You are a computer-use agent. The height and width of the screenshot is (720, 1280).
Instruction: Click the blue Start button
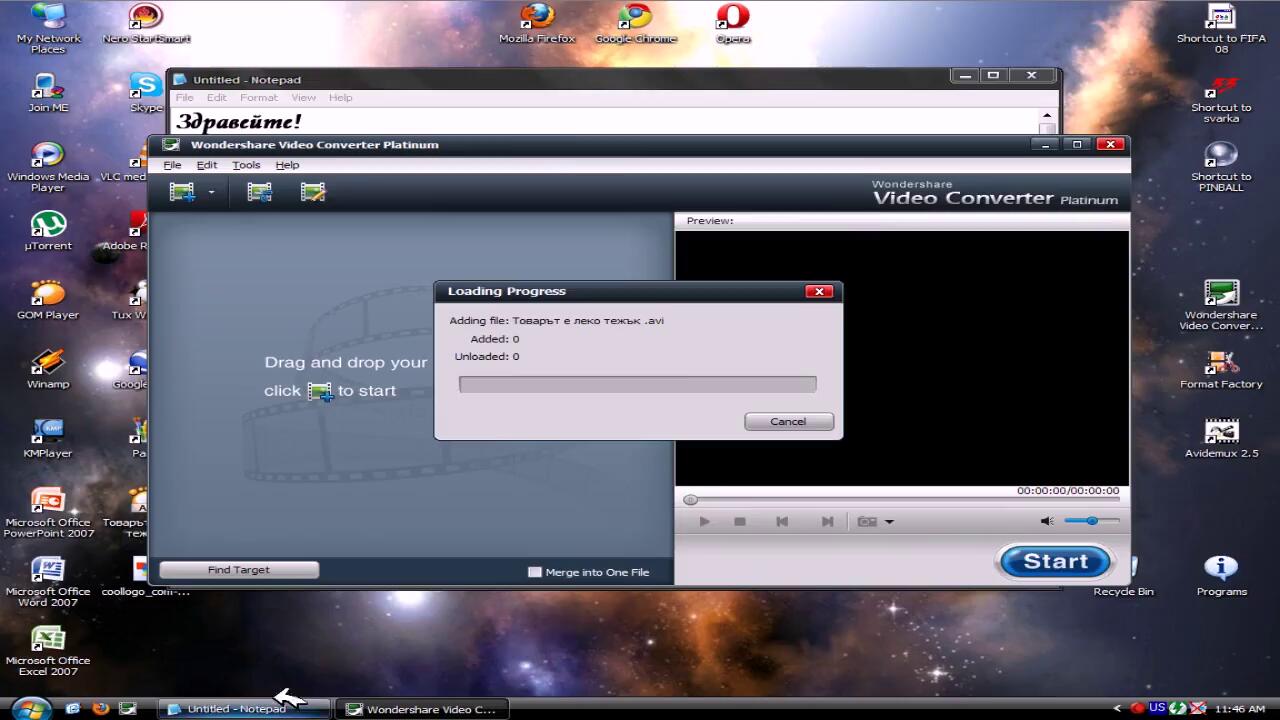[x=1055, y=562]
